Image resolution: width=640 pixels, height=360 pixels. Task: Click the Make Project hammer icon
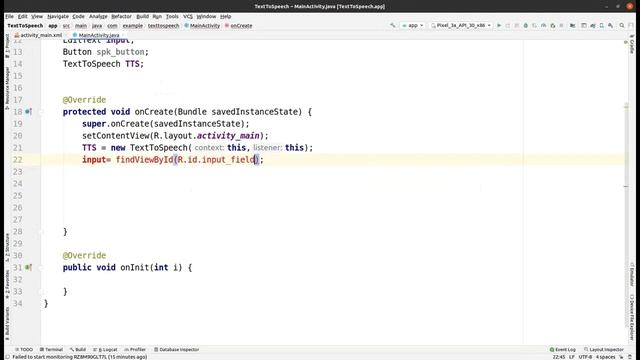point(393,25)
